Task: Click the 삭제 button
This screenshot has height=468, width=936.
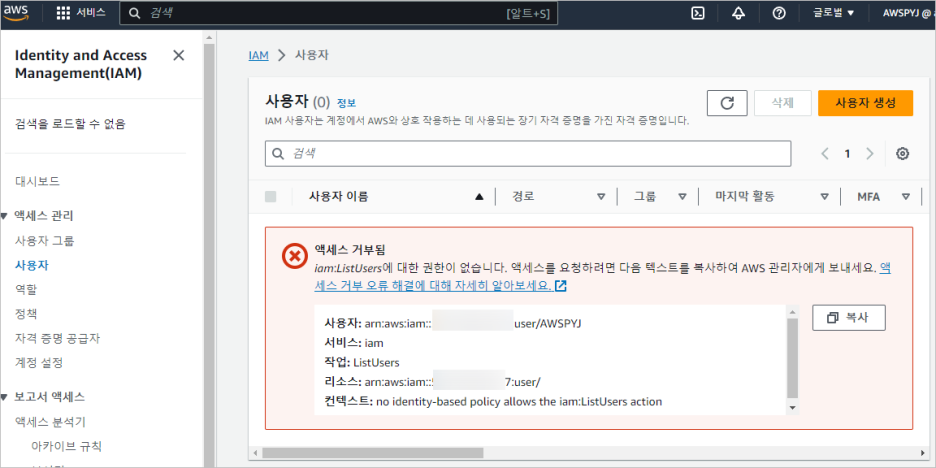Action: (783, 103)
